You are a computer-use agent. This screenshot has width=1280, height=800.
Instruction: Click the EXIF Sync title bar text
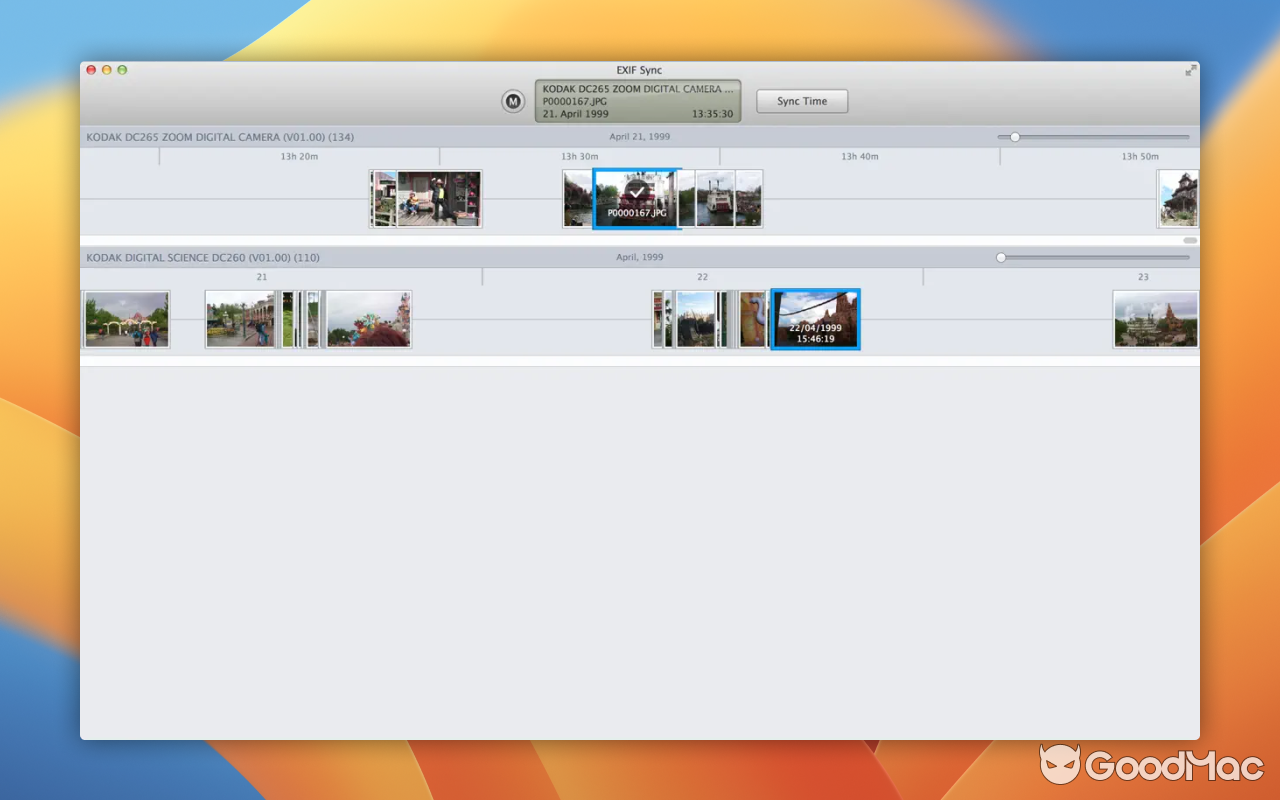[x=639, y=70]
